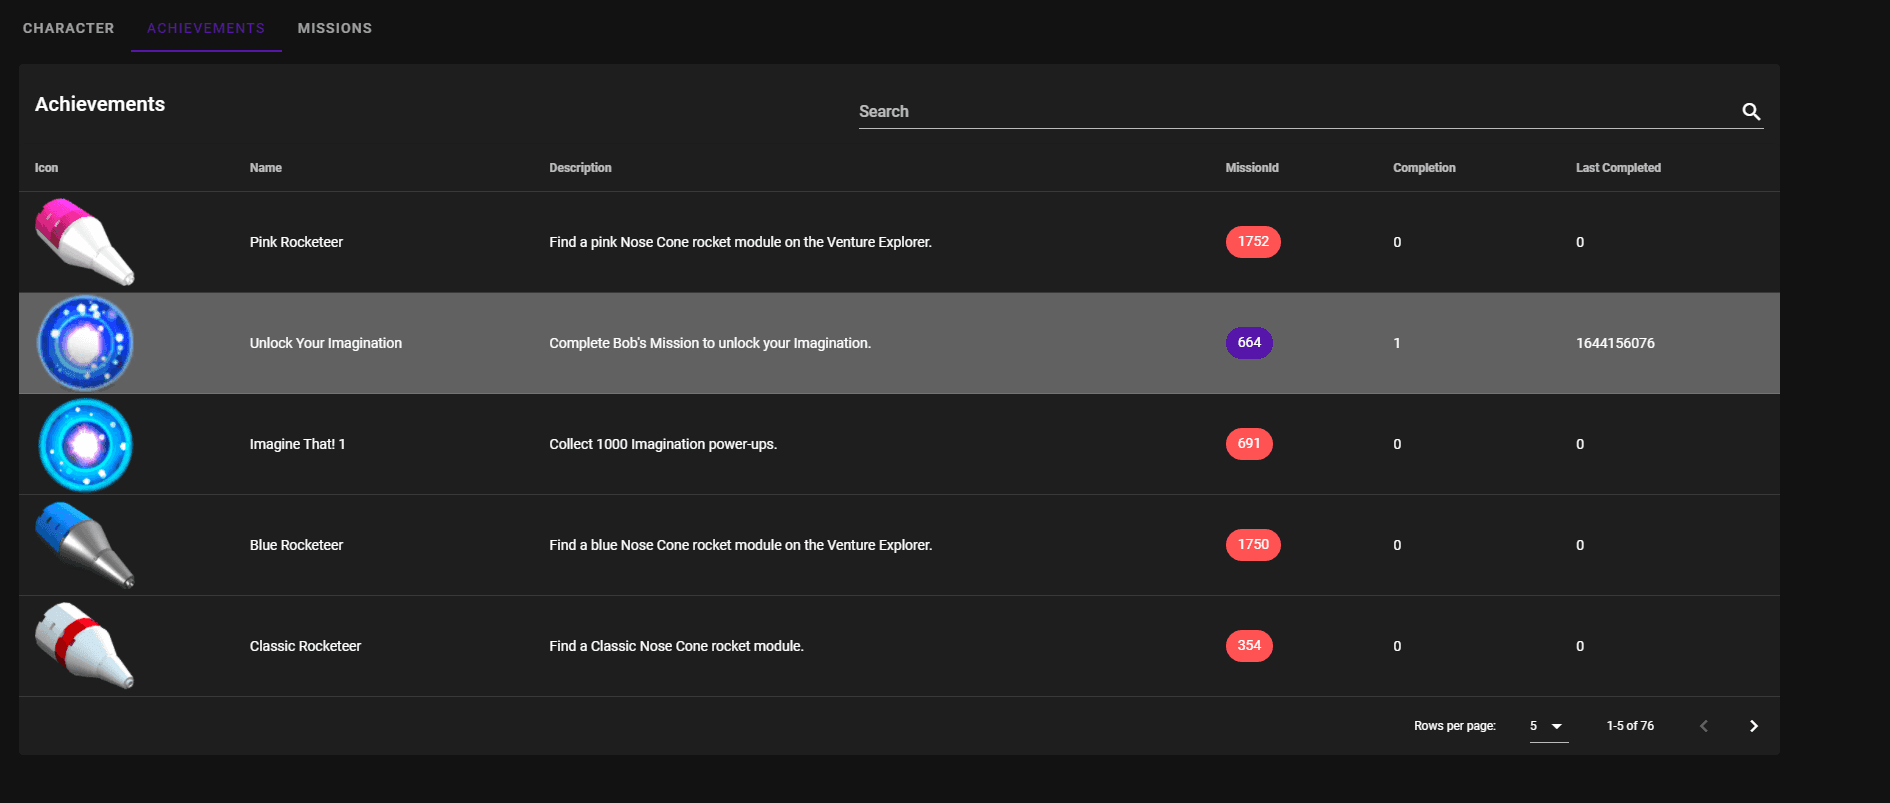
Task: Click the pink Nose Cone description text
Action: click(x=740, y=242)
